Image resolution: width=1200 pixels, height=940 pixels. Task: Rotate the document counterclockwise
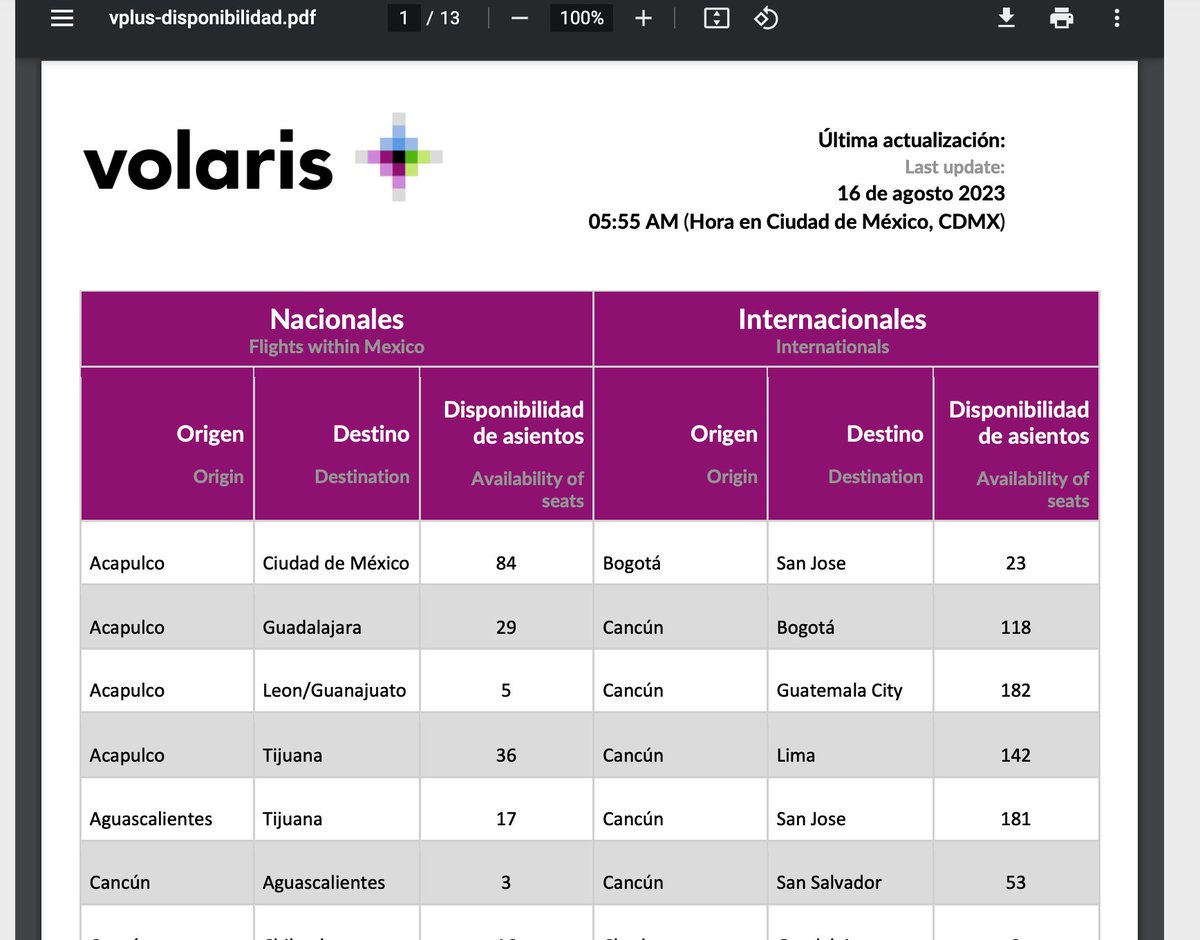point(766,18)
